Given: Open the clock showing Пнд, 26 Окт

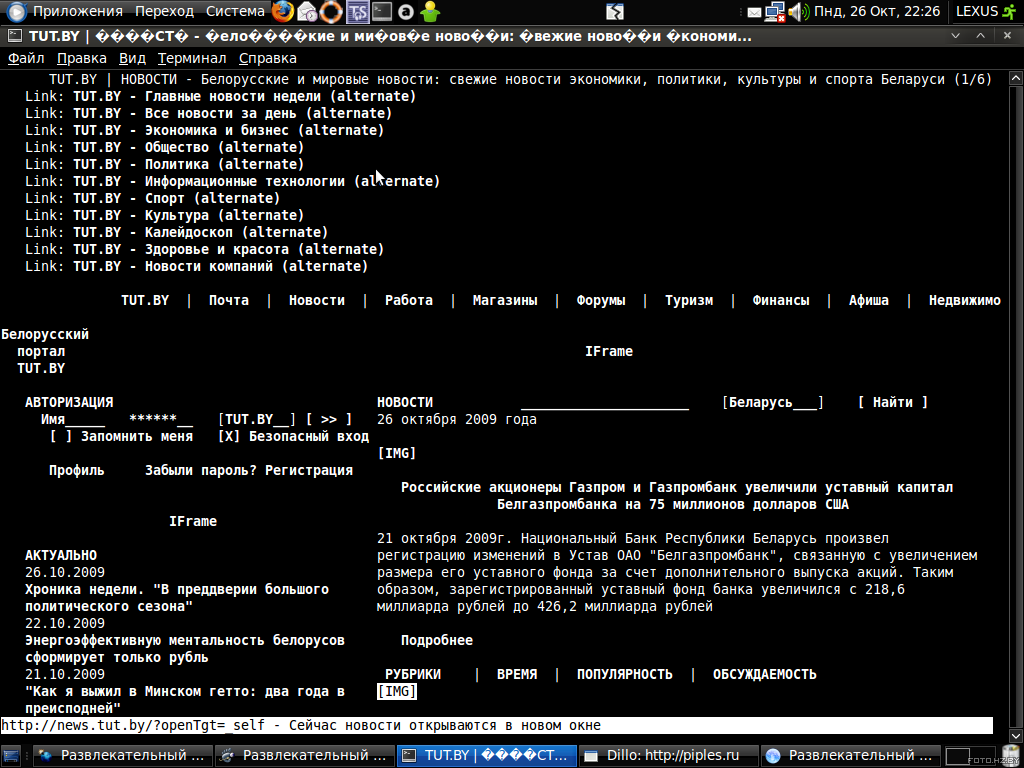Looking at the screenshot, I should click(x=876, y=11).
